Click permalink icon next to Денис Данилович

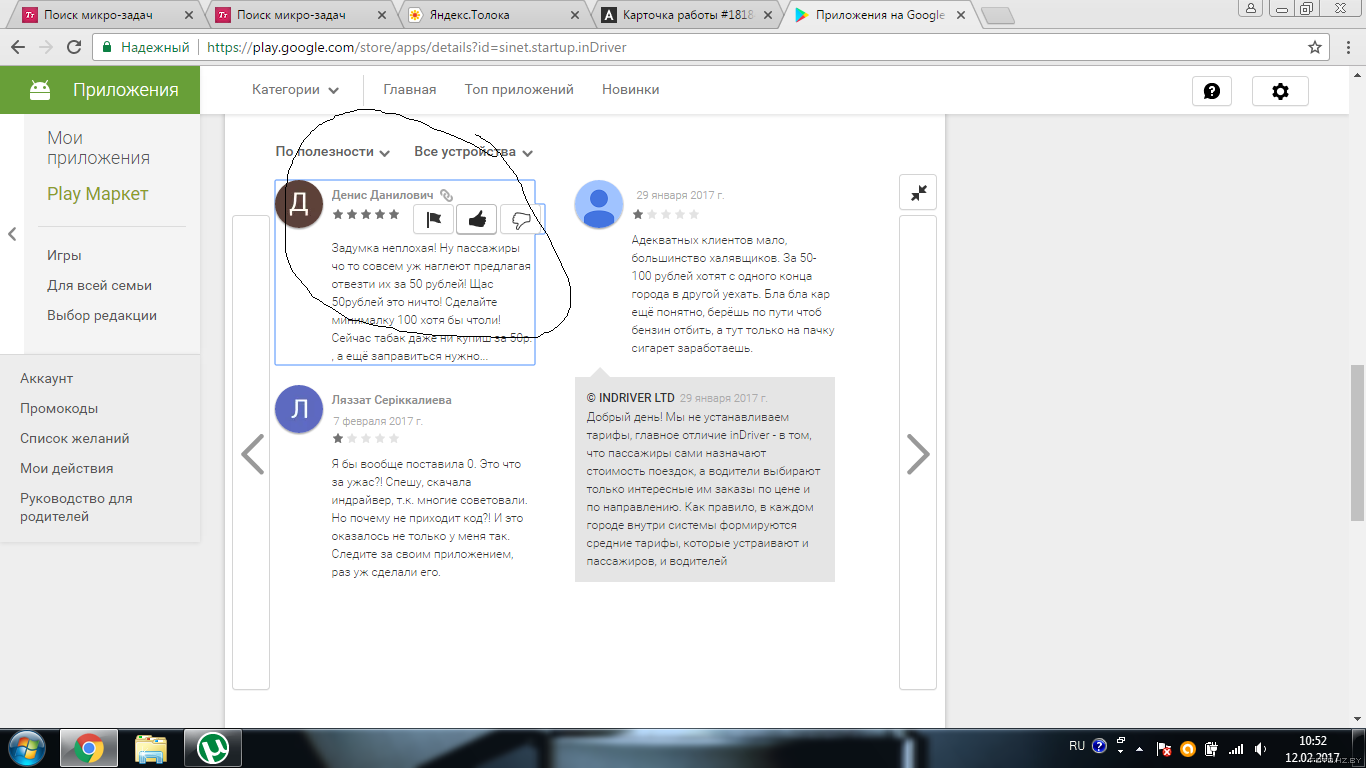(447, 196)
